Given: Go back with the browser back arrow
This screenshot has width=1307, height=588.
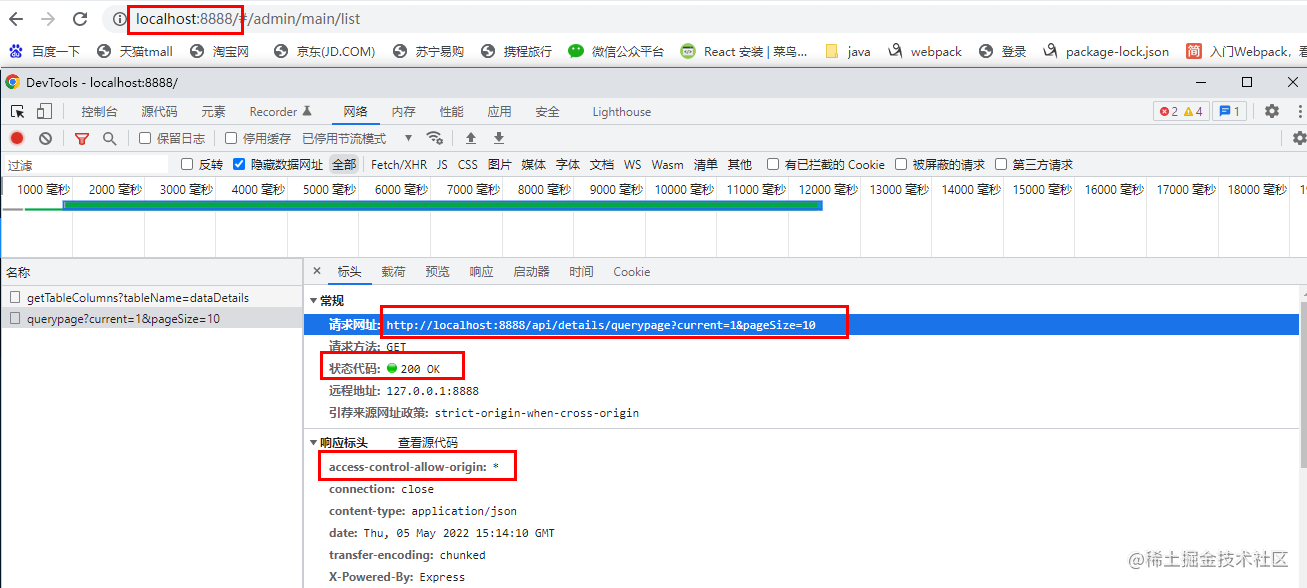Looking at the screenshot, I should (16, 19).
